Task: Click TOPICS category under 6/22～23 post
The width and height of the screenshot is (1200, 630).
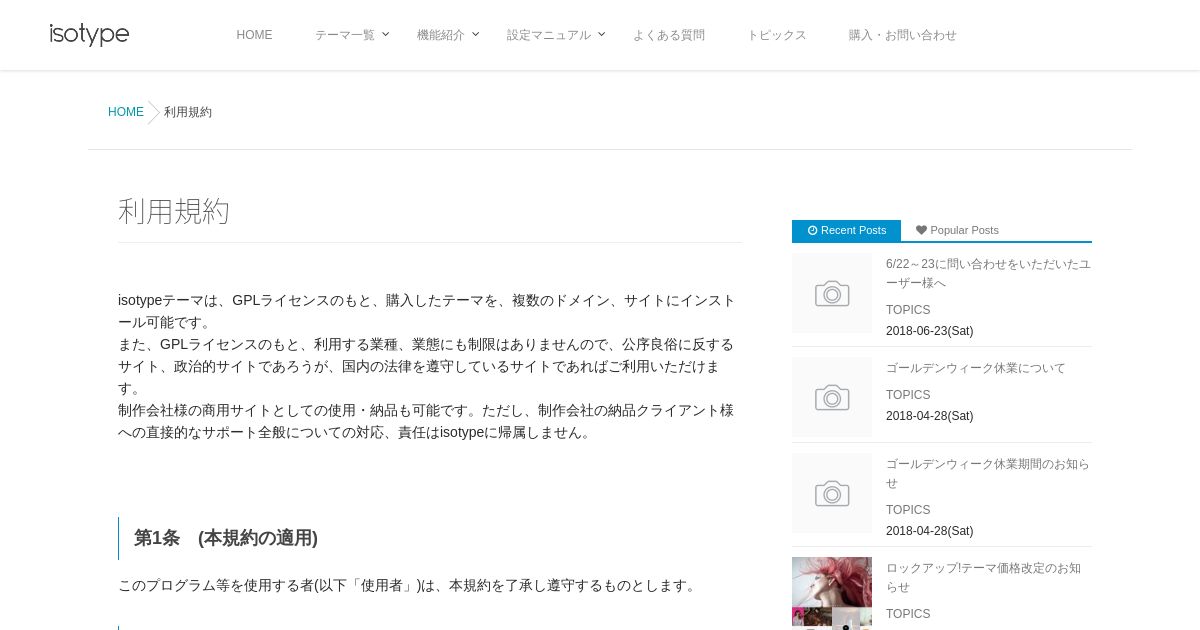Action: pos(908,310)
